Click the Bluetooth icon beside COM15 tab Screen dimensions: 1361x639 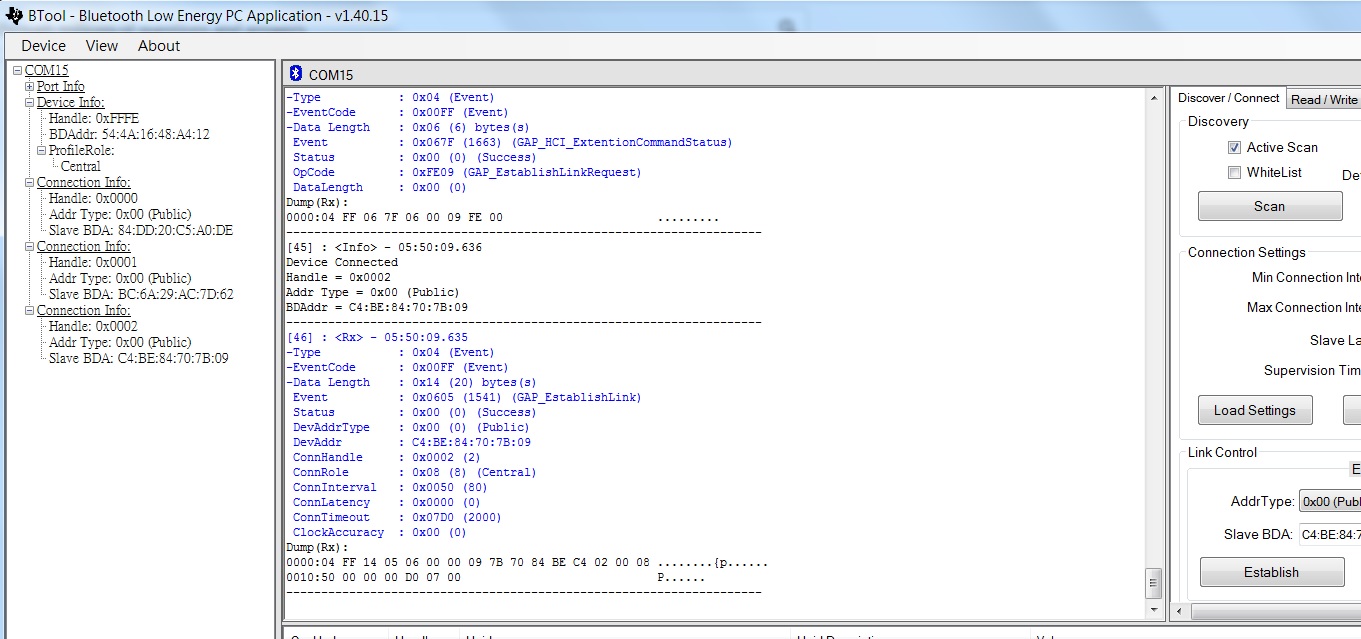[x=295, y=74]
